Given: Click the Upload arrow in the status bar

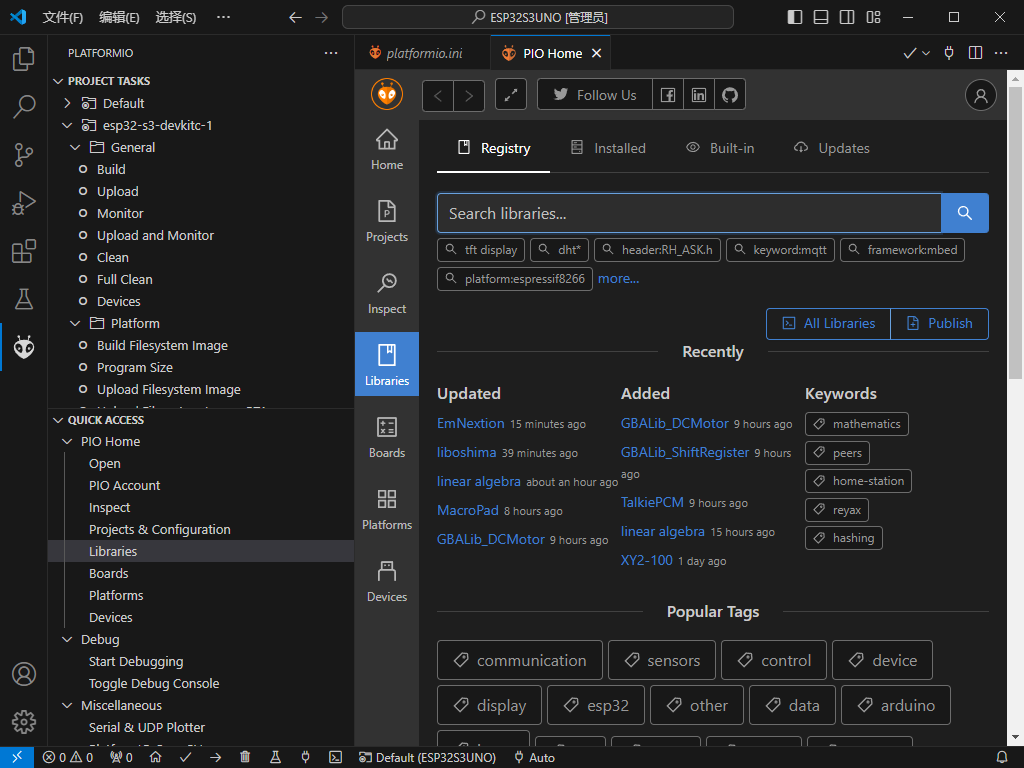Looking at the screenshot, I should (x=216, y=757).
